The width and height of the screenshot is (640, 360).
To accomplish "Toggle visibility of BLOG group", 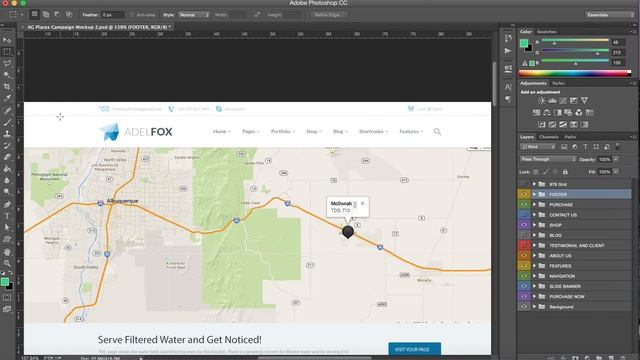I will pyautogui.click(x=524, y=235).
